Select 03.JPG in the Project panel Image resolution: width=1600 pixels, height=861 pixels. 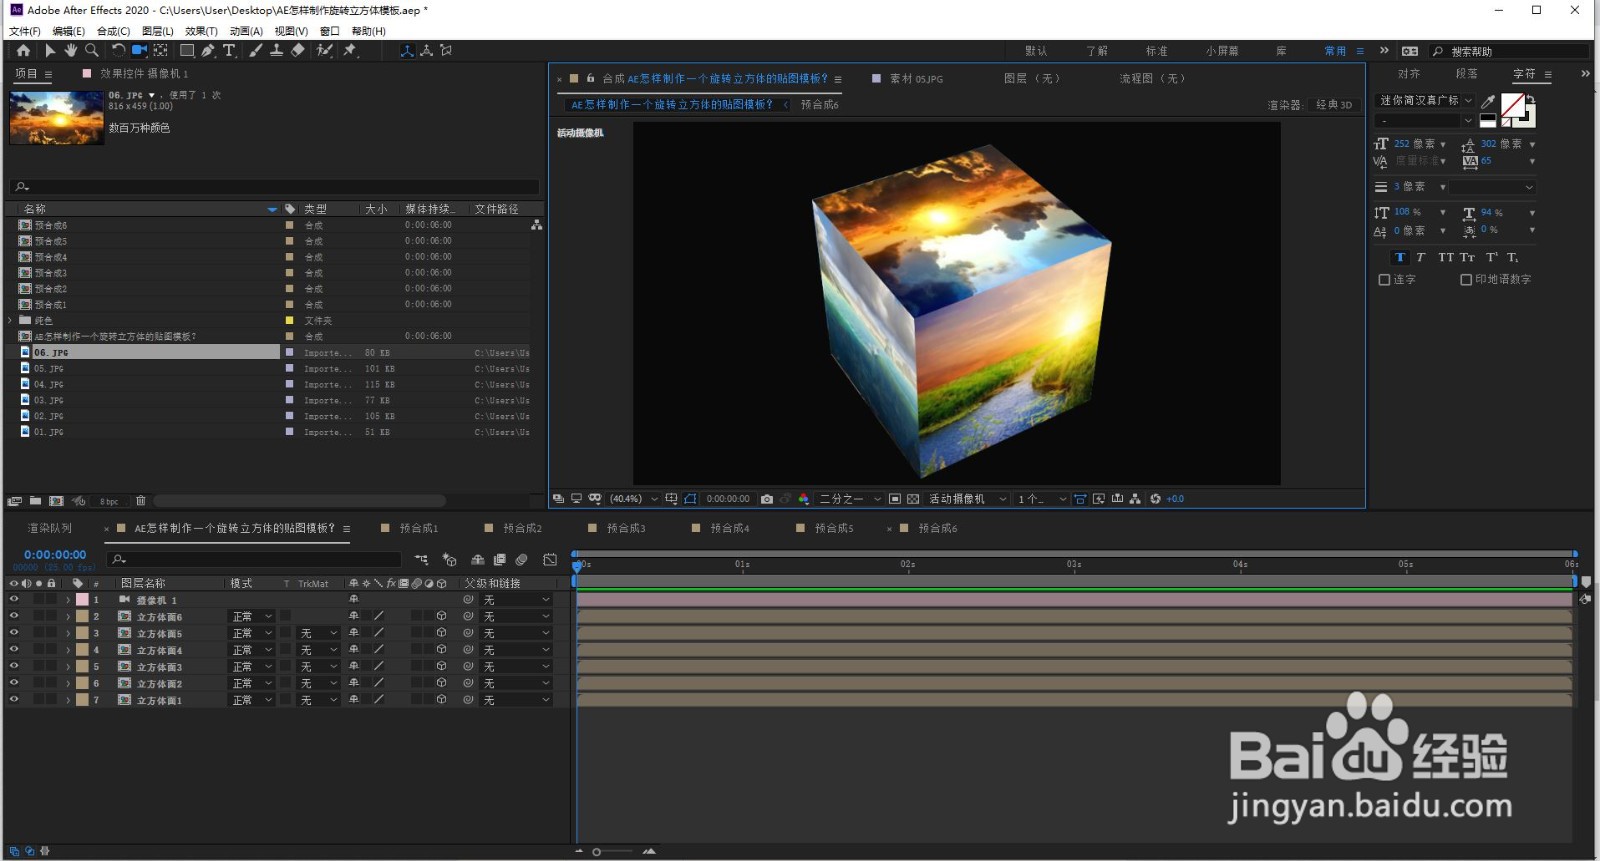48,401
